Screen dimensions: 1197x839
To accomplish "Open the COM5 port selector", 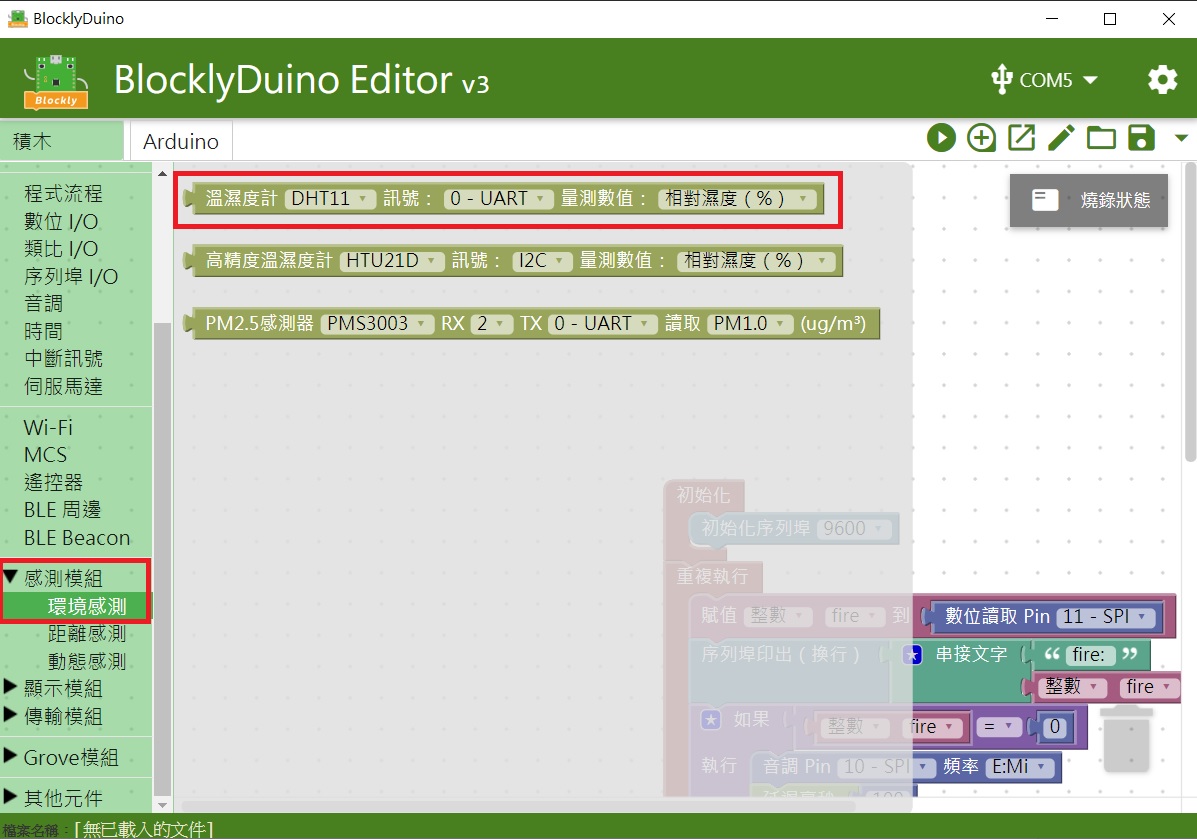I will tap(1044, 79).
